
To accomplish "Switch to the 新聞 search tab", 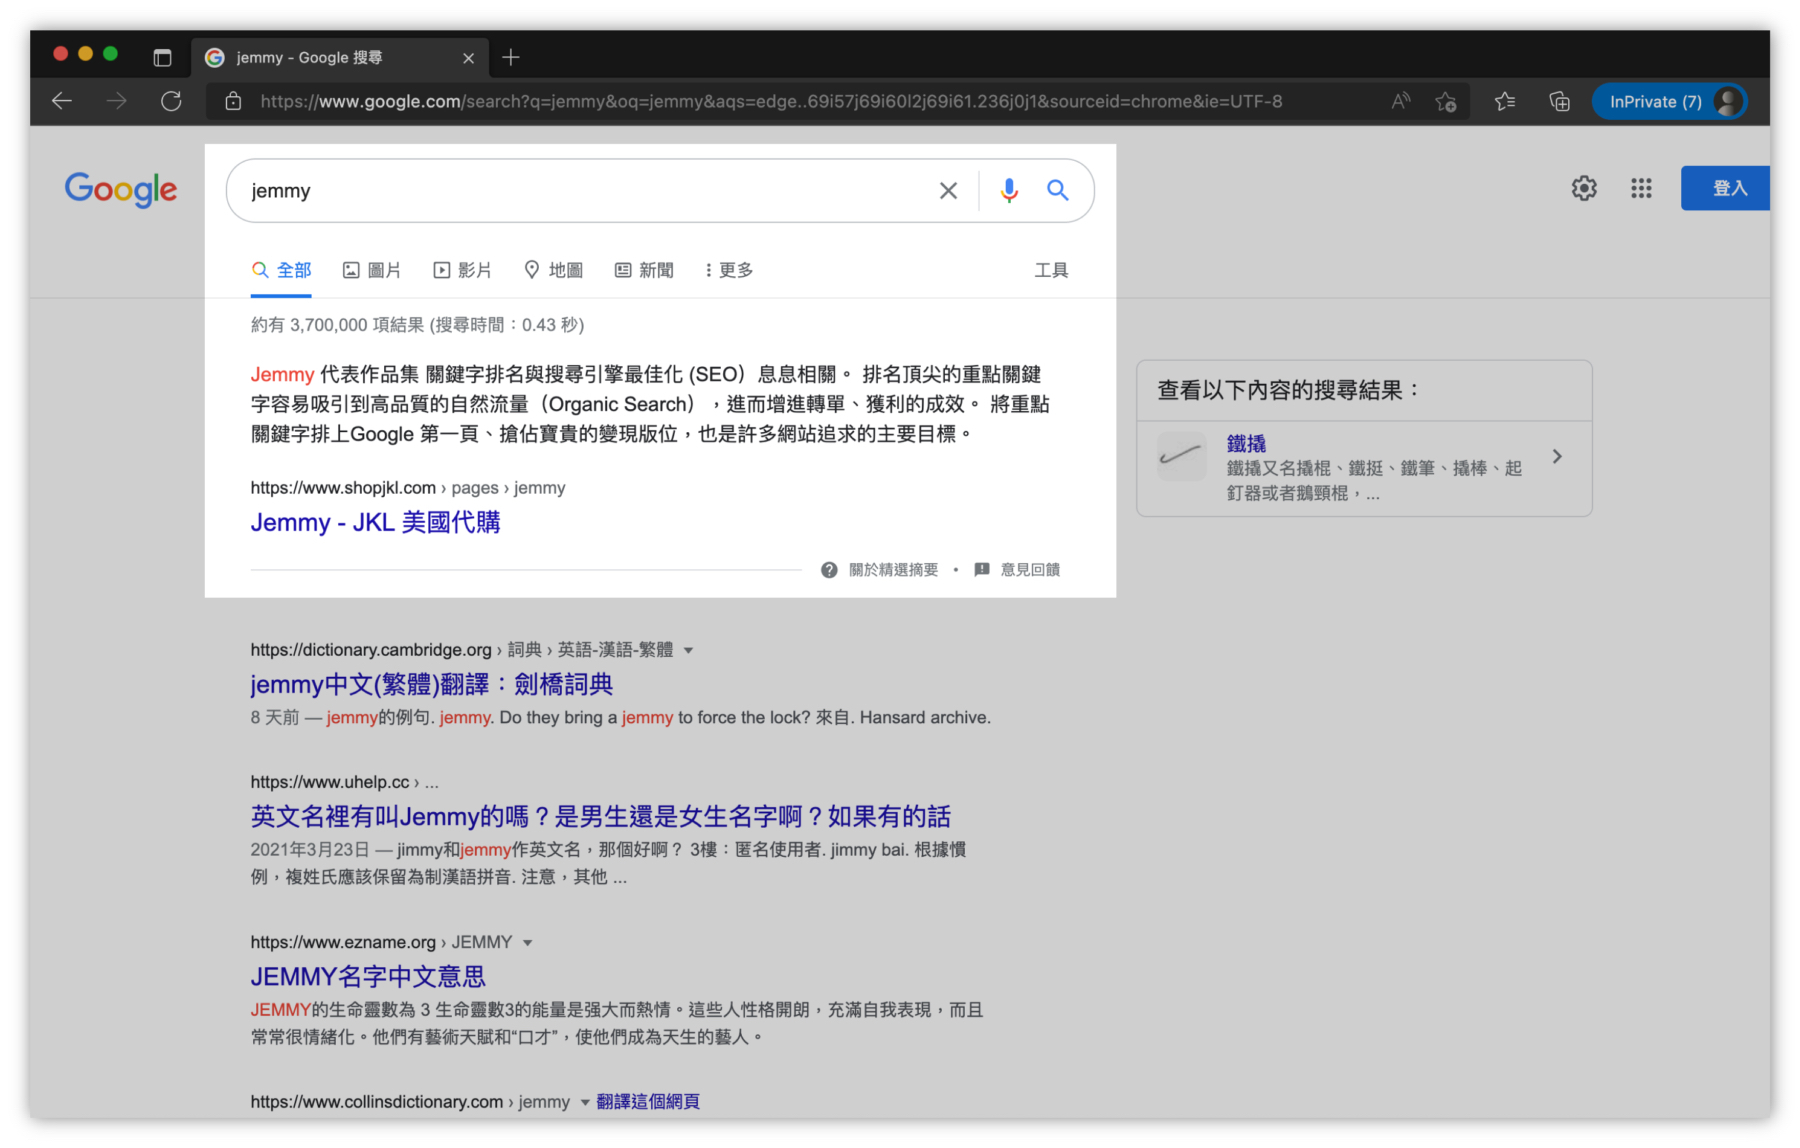I will tap(644, 269).
